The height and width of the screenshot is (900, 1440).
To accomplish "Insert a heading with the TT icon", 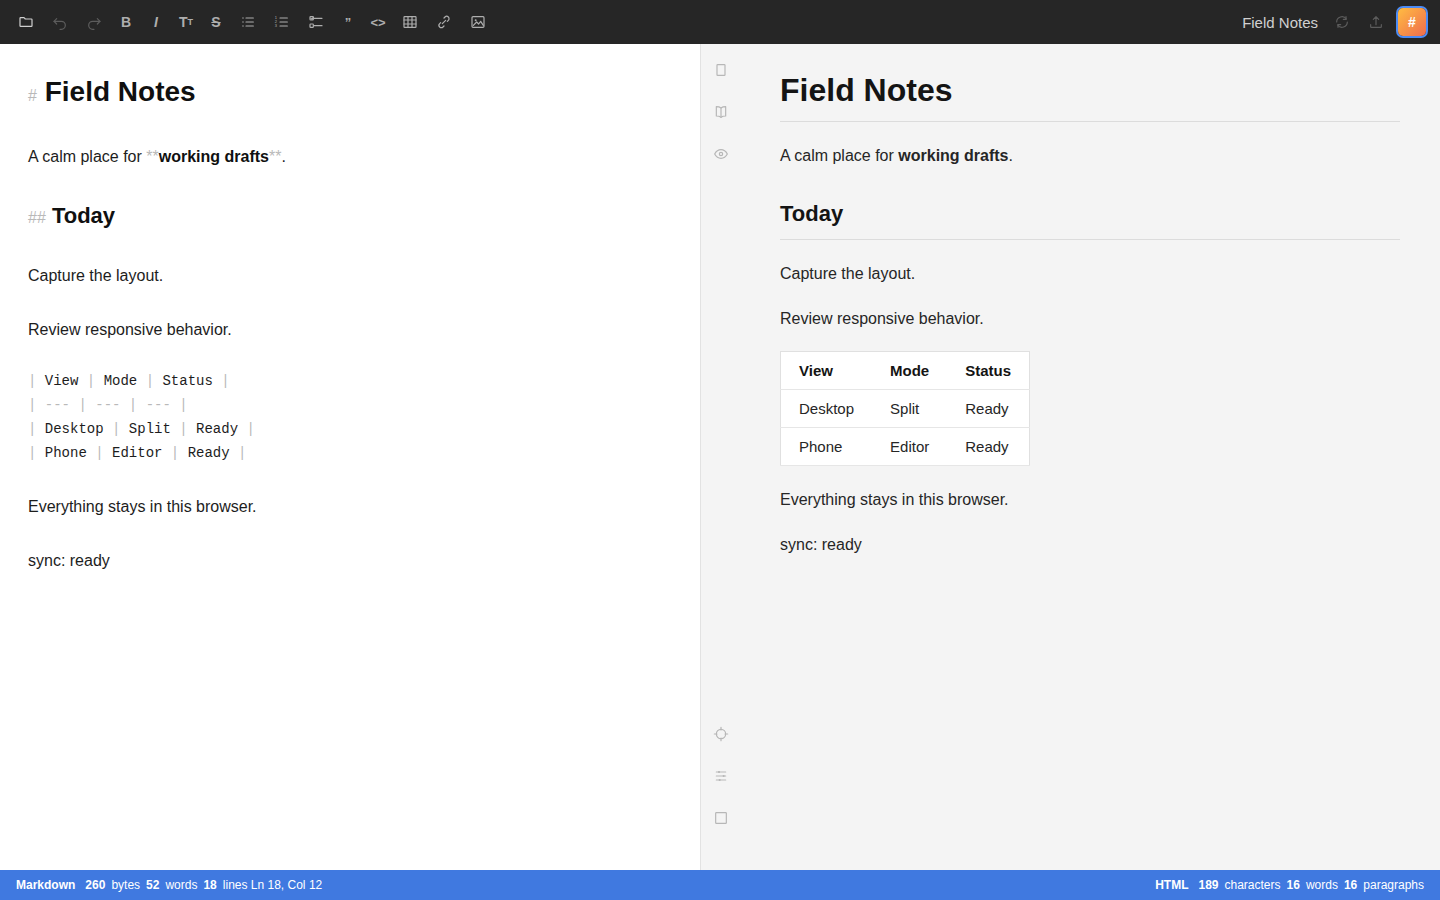I will tap(186, 22).
